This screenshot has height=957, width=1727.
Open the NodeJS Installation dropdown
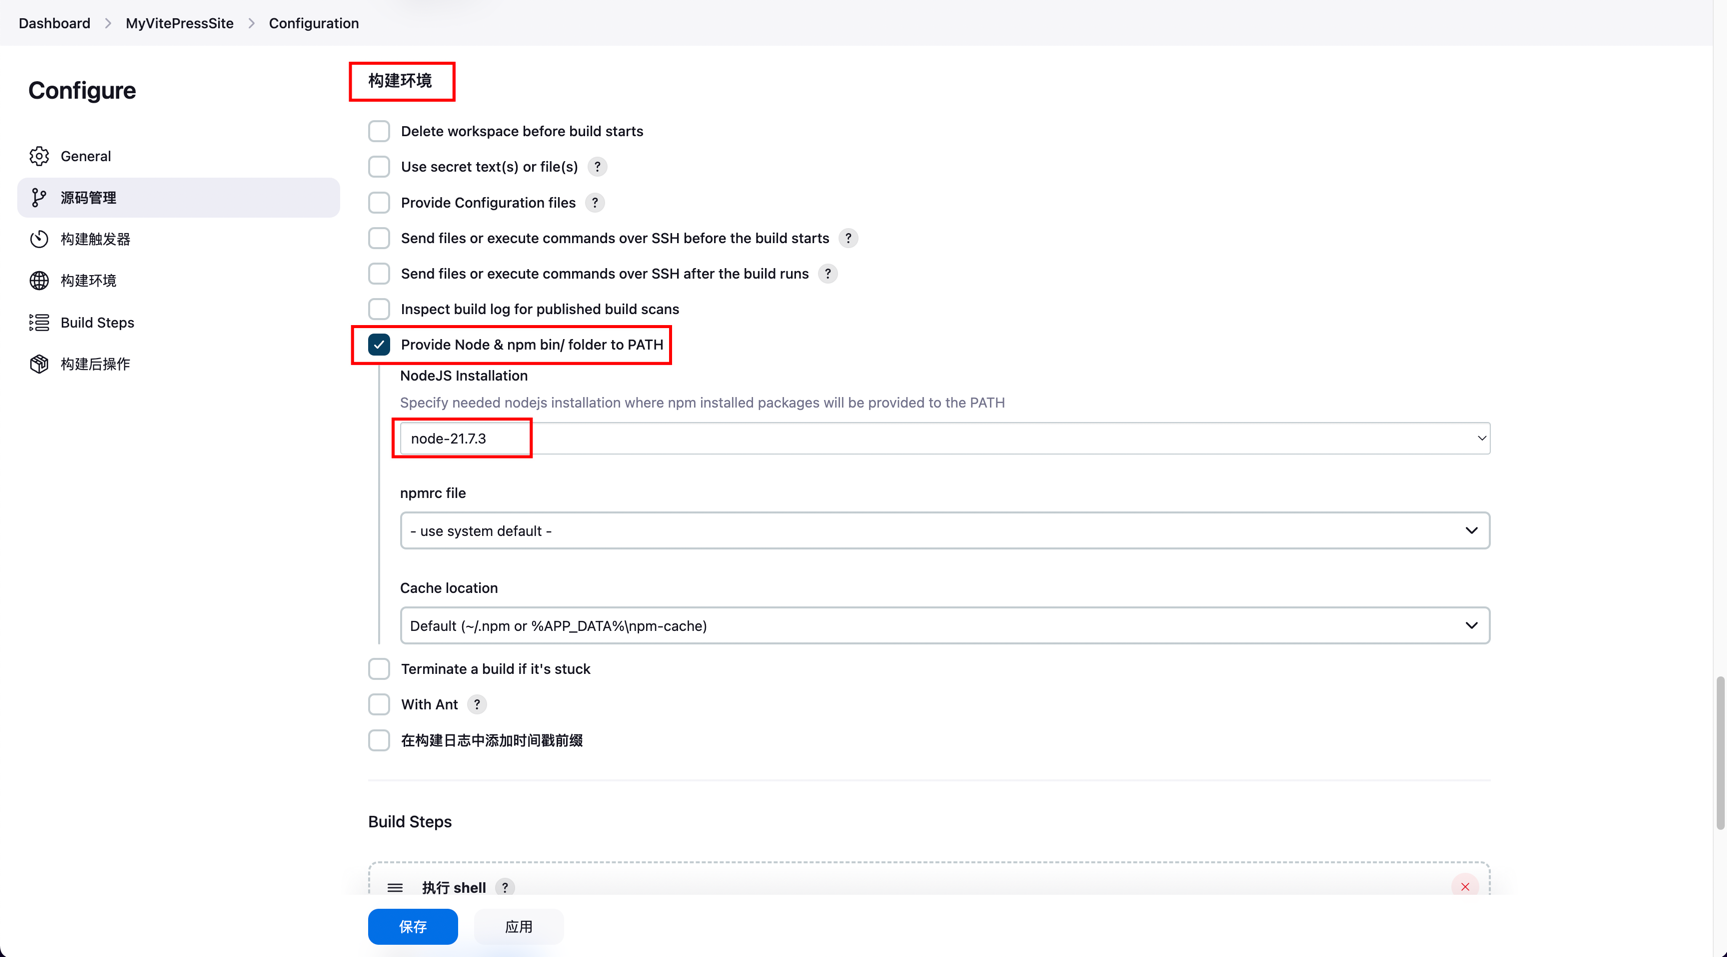(944, 439)
